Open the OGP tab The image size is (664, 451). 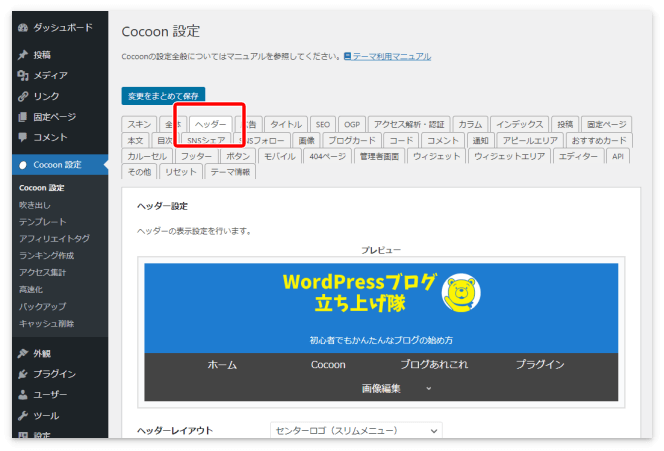click(x=352, y=124)
